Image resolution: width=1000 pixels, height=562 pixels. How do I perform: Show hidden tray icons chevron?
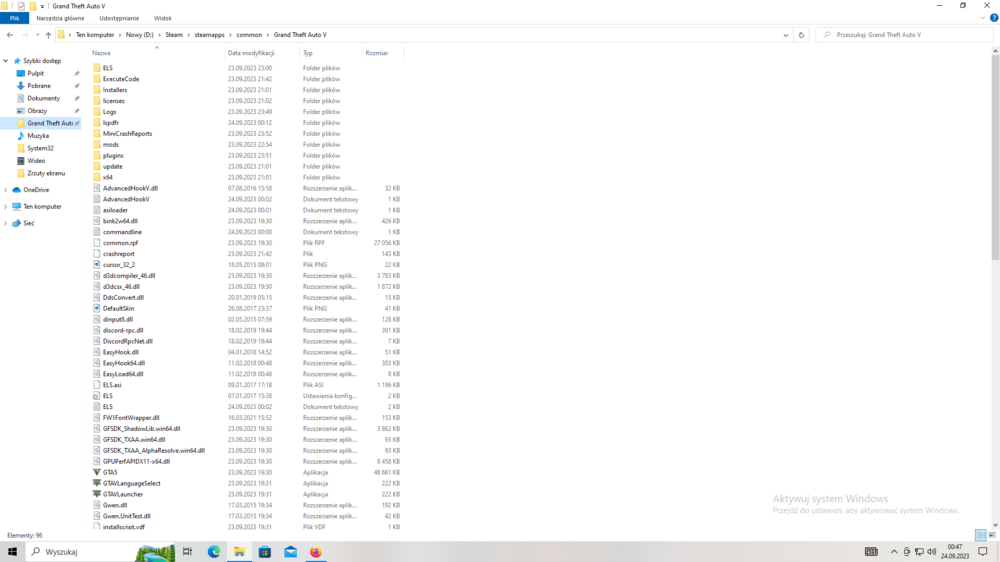point(894,552)
